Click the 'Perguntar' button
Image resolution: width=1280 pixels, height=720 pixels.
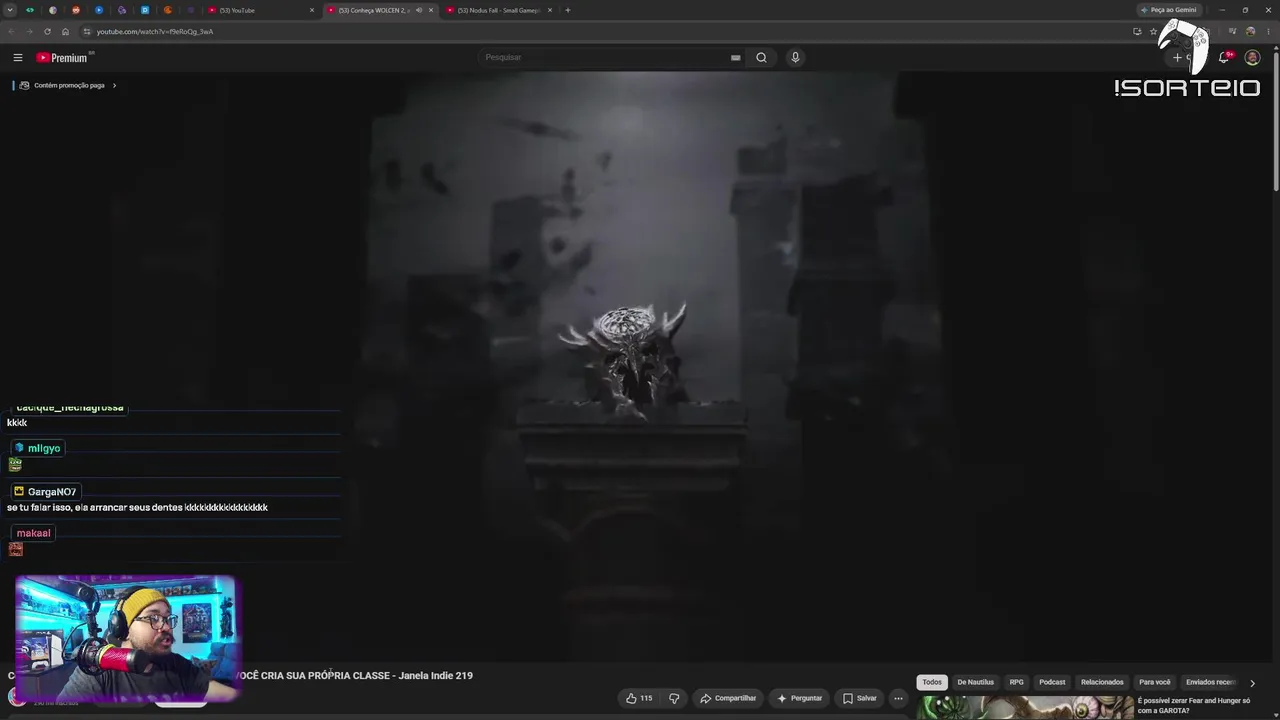[799, 698]
